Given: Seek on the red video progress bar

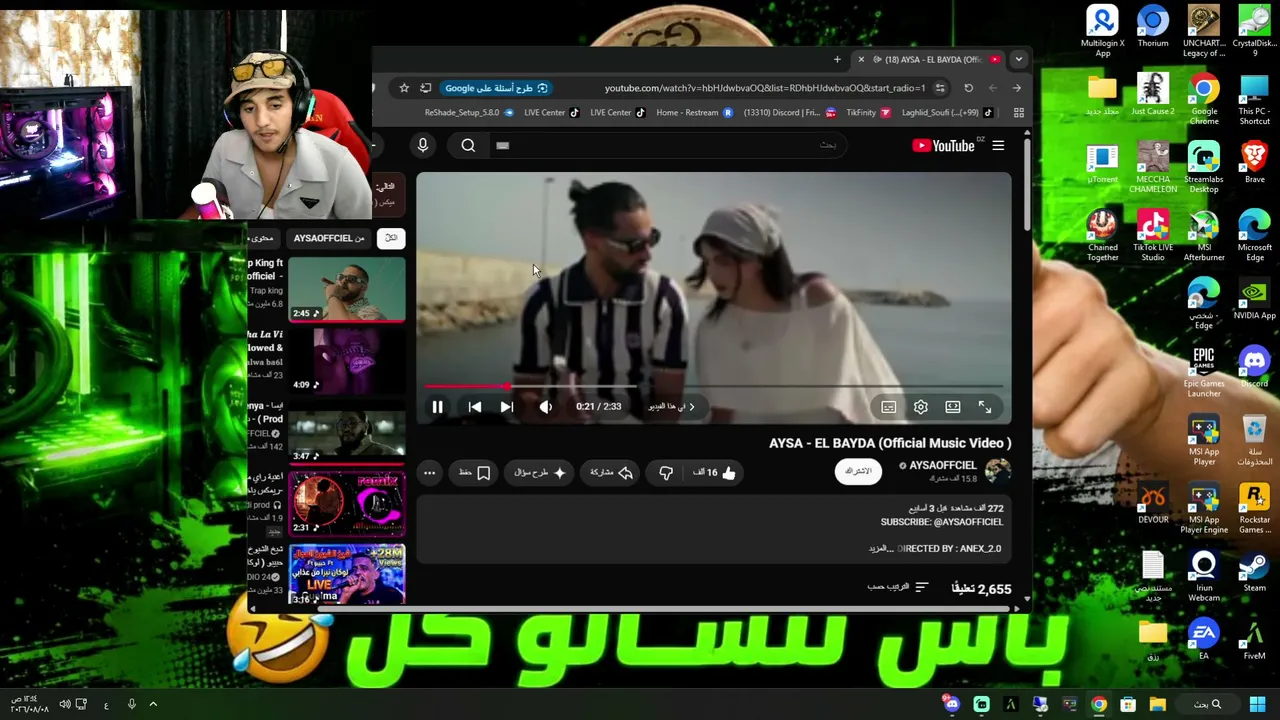Looking at the screenshot, I should pyautogui.click(x=713, y=386).
